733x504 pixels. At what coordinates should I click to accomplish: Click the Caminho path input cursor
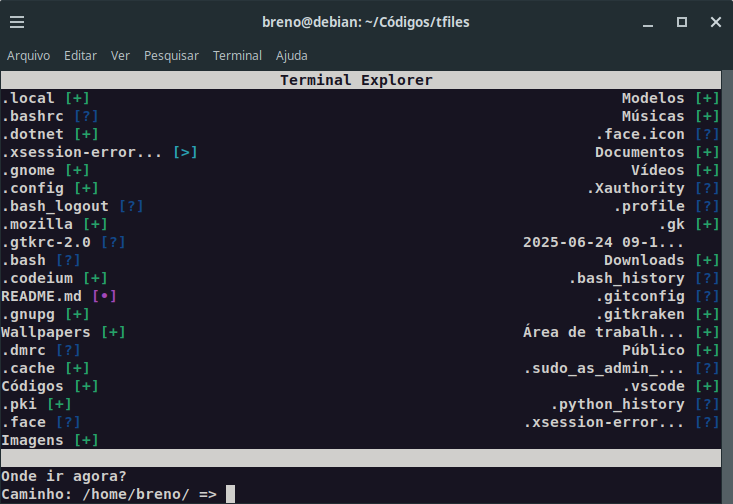pos(230,494)
